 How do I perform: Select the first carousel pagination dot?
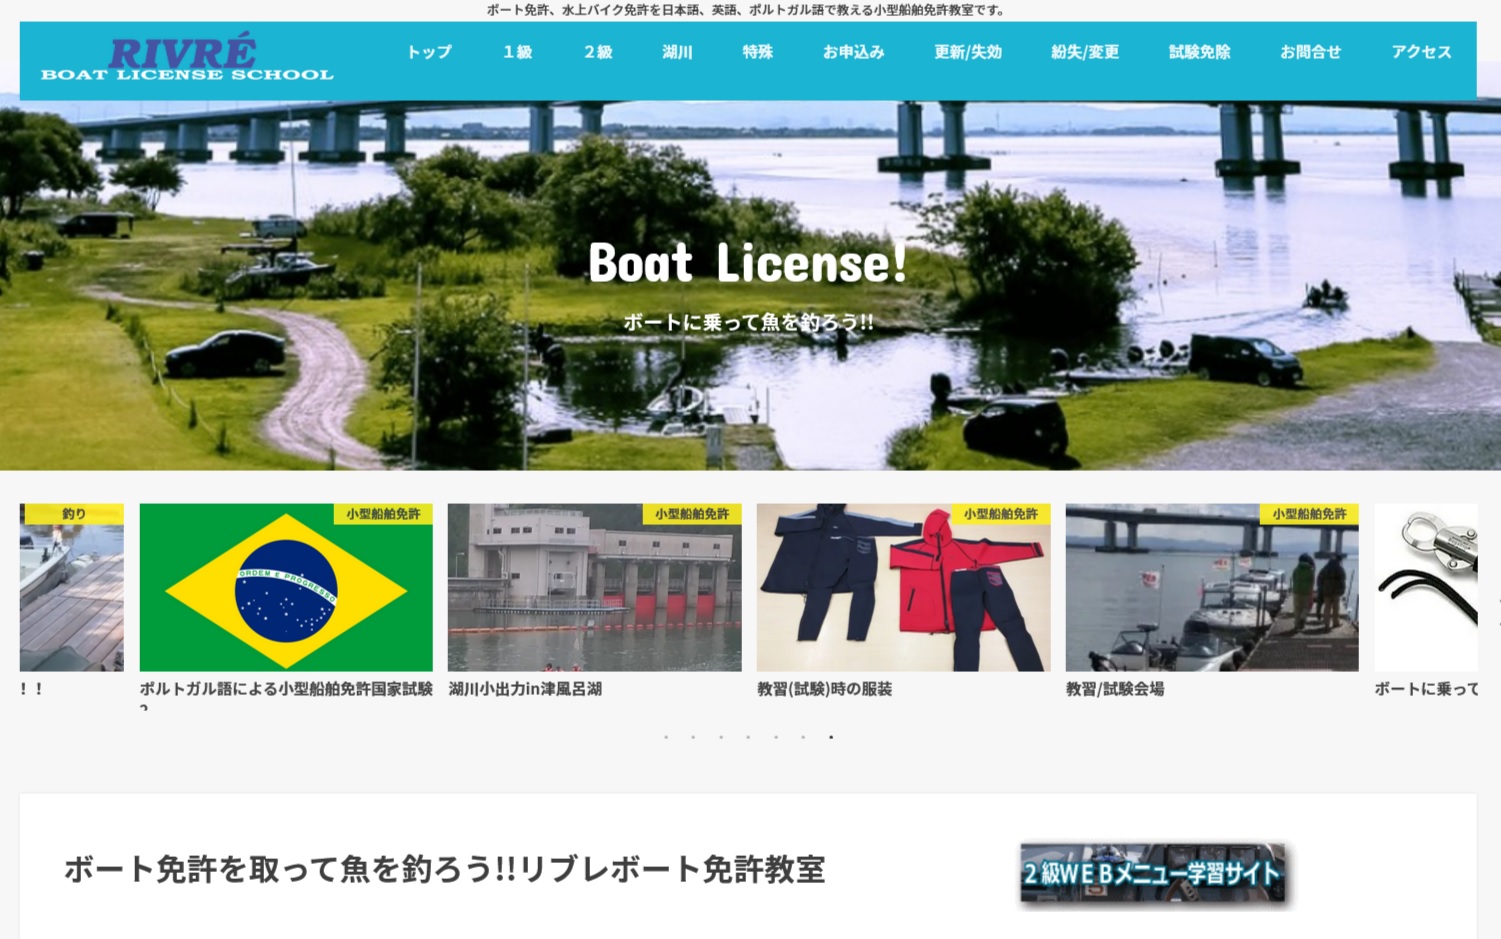click(x=666, y=737)
